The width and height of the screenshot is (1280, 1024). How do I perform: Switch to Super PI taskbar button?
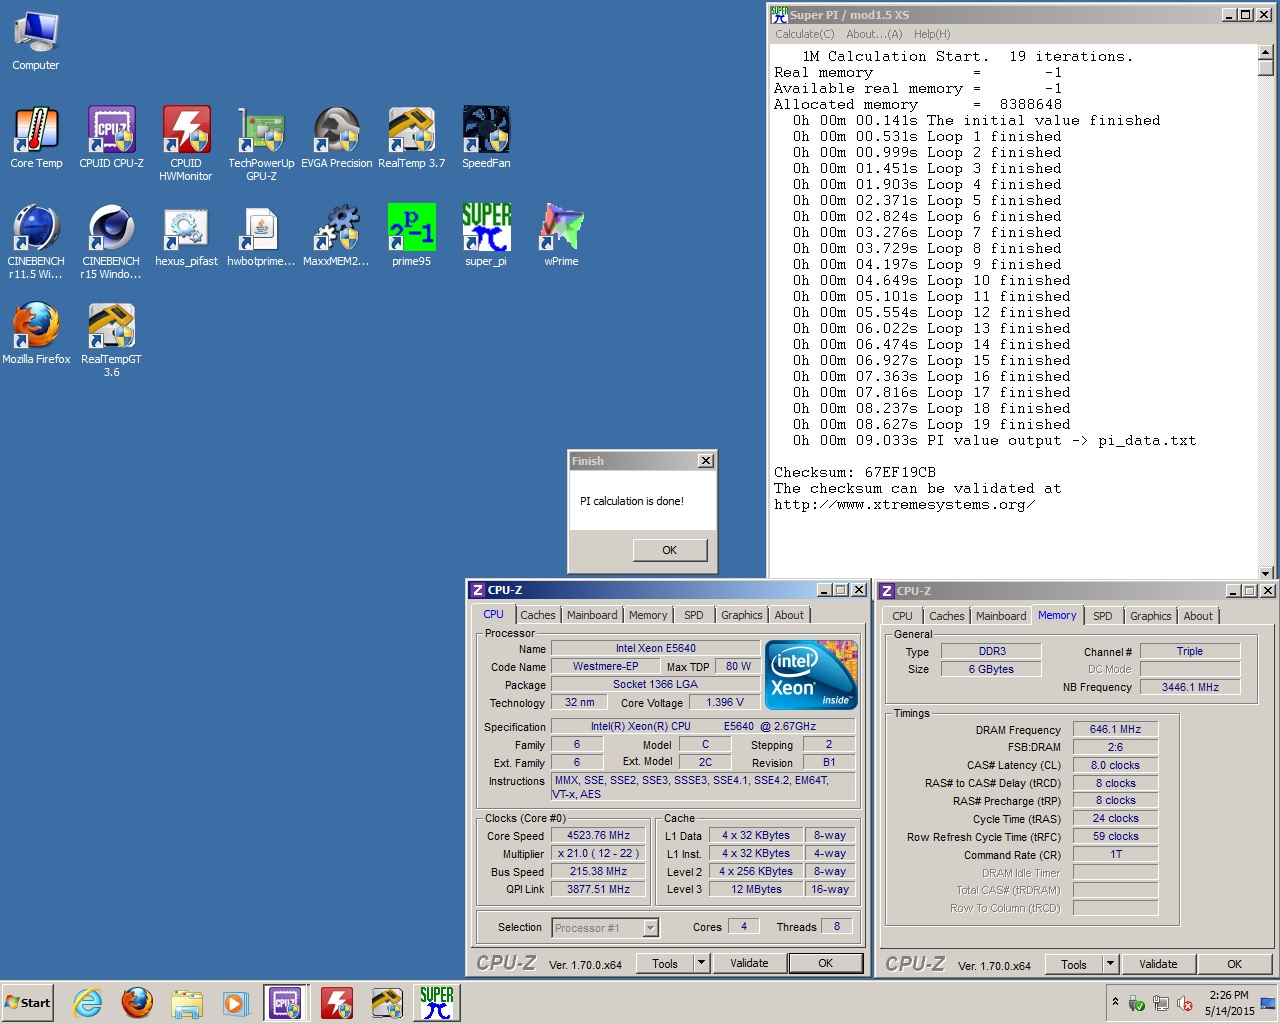[x=437, y=1003]
